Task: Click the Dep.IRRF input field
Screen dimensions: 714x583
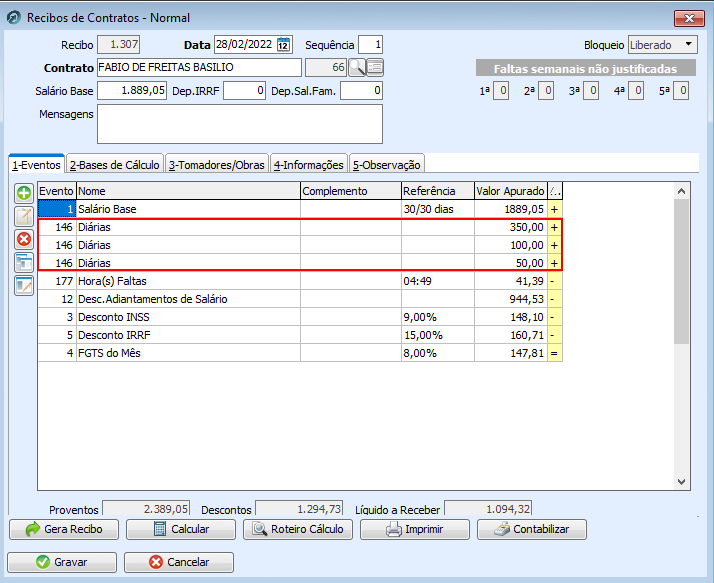Action: pyautogui.click(x=244, y=91)
